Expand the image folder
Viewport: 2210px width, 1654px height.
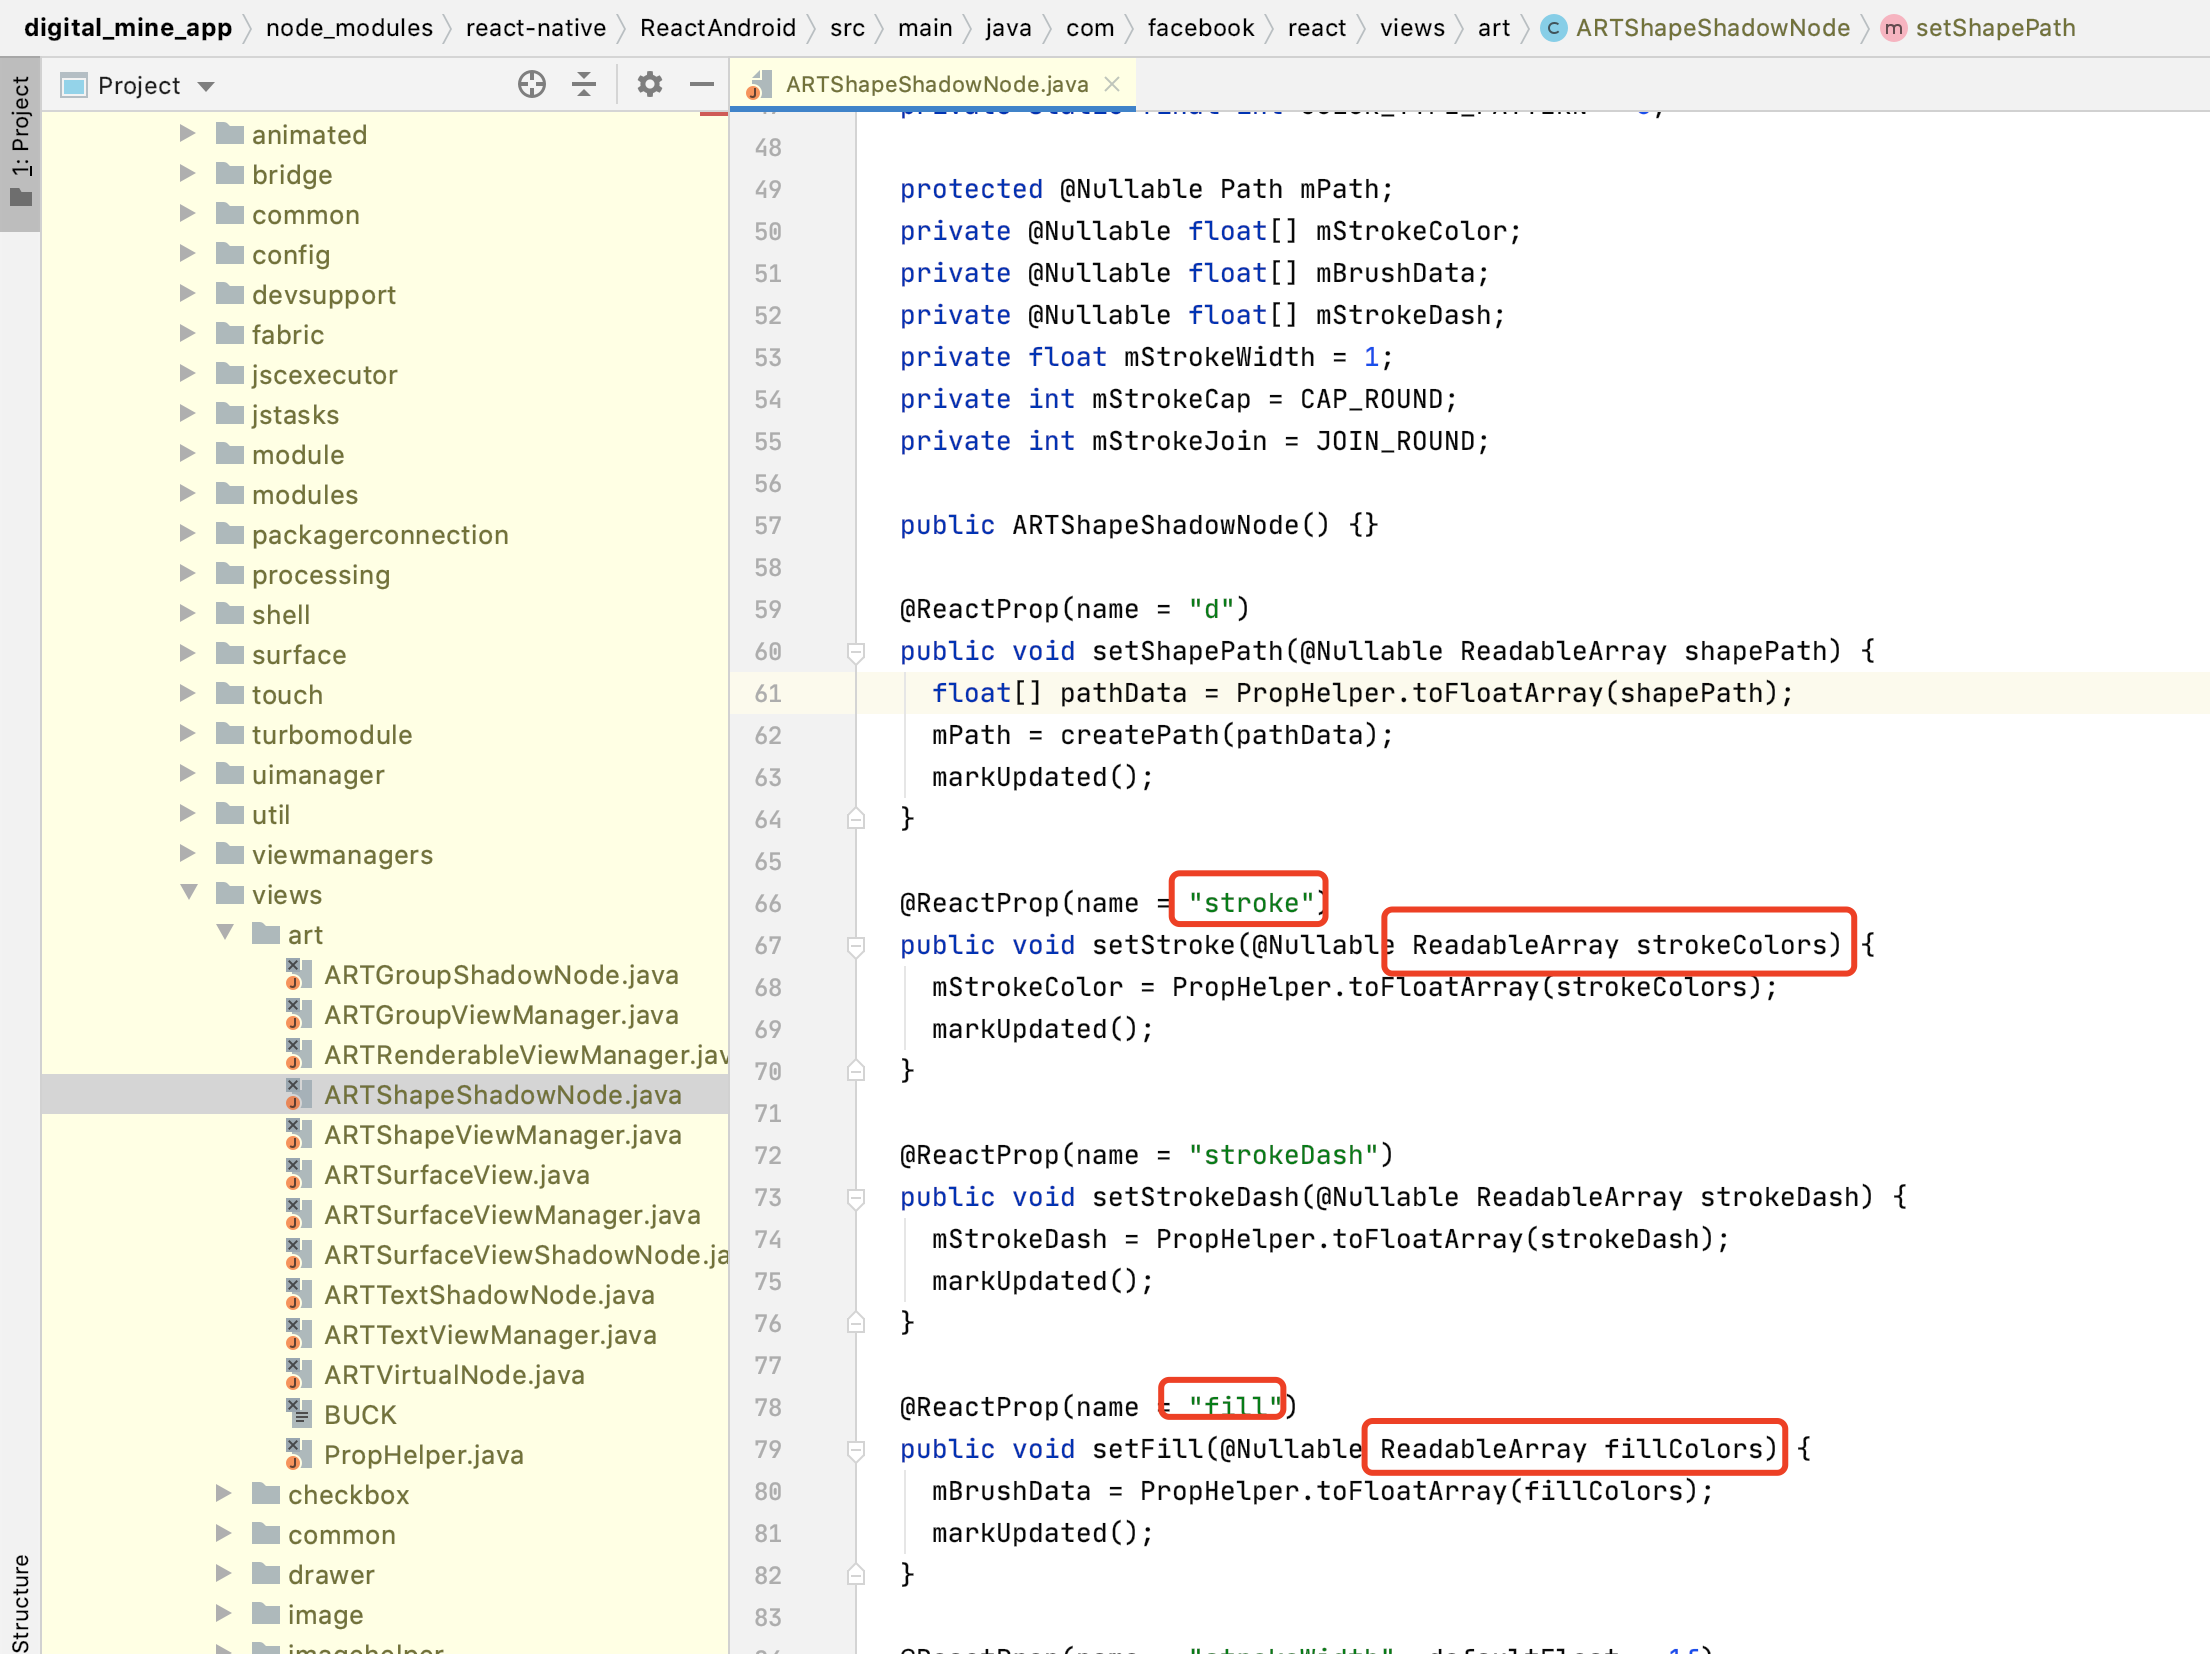click(x=224, y=1614)
